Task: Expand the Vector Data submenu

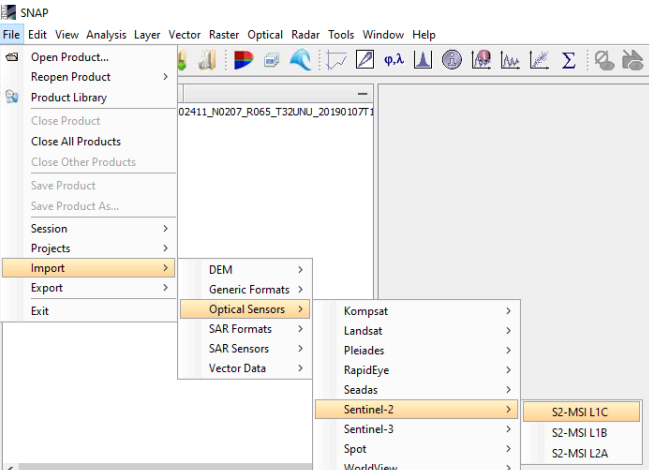Action: [245, 368]
